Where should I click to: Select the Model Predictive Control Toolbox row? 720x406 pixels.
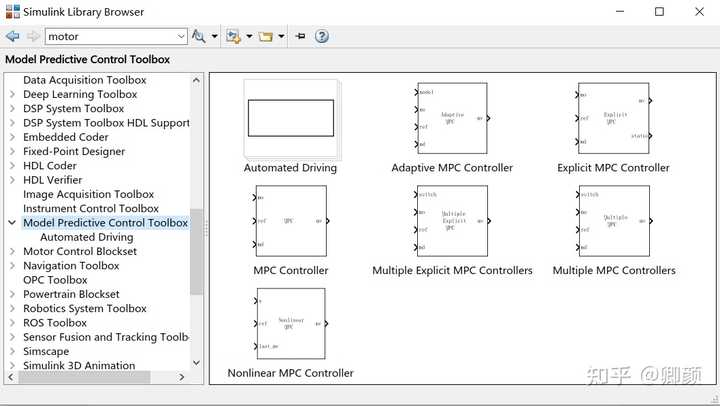(106, 223)
